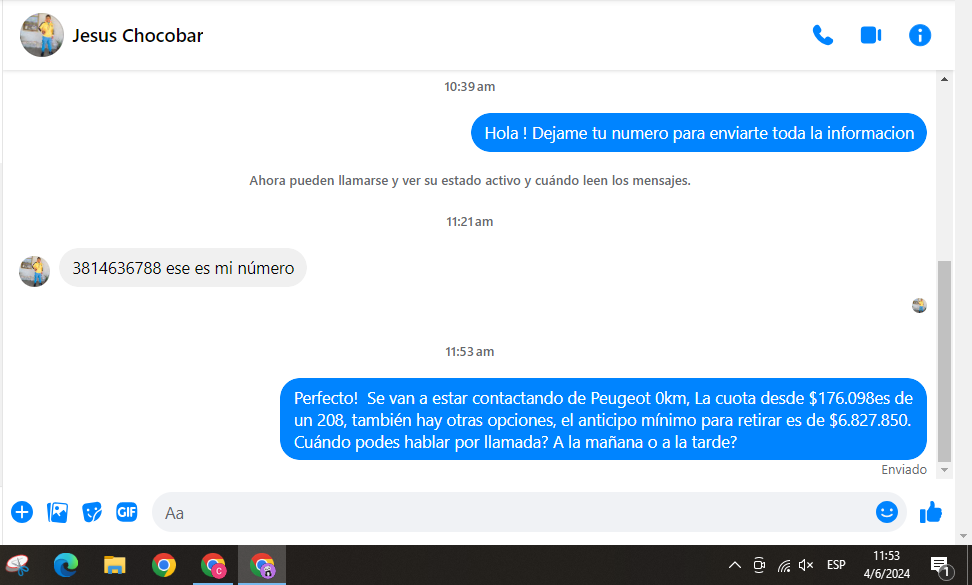The width and height of the screenshot is (972, 585).
Task: Click the chat scrollbar's up arrow
Action: pos(945,79)
